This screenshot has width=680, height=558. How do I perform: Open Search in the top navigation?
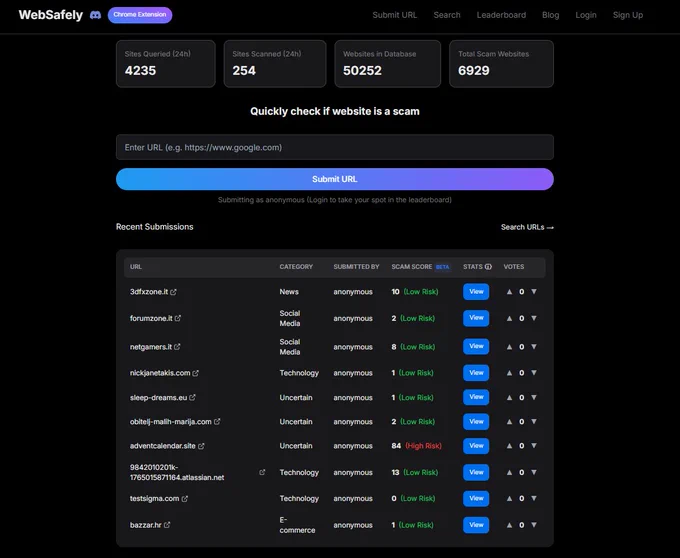[447, 15]
